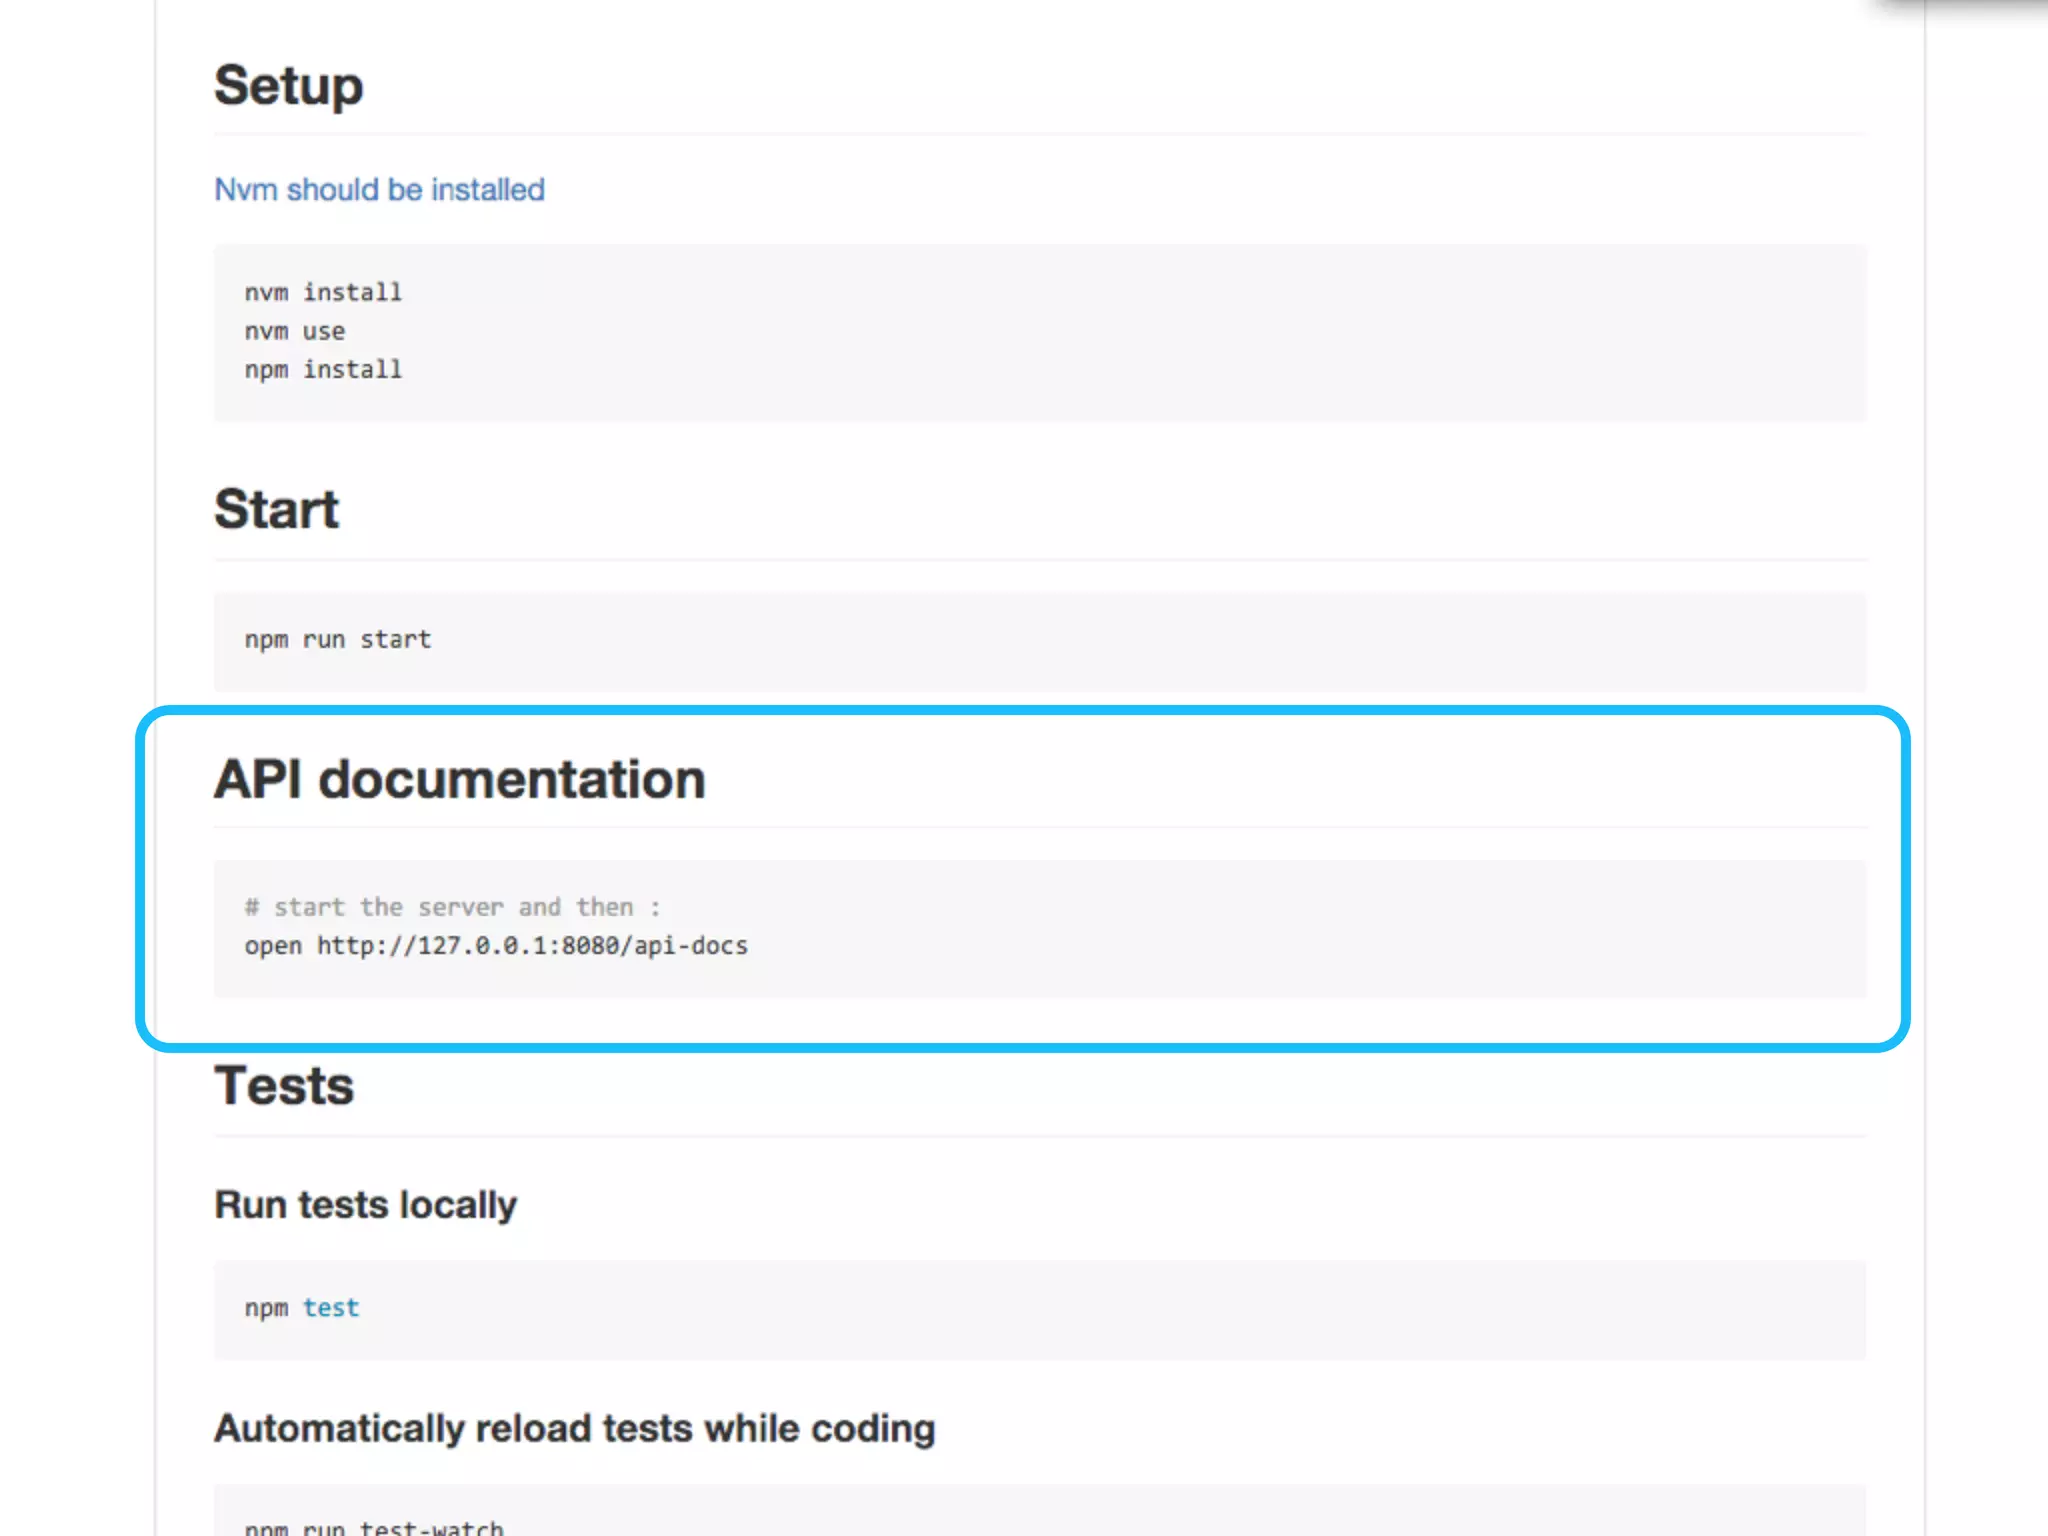2048x1536 pixels.
Task: Click the word 'open' before the URL
Action: (273, 946)
